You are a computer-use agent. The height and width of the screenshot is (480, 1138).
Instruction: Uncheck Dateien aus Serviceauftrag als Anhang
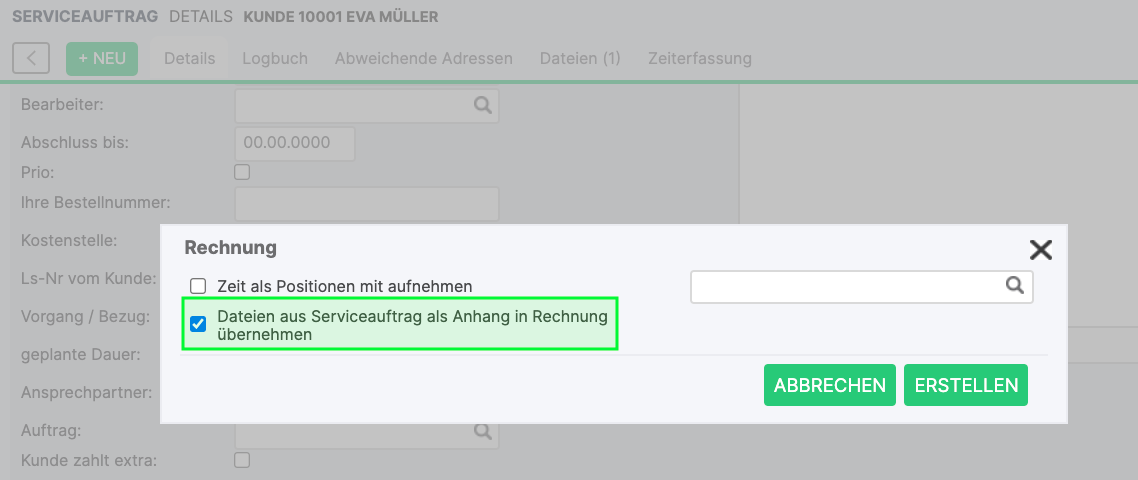198,324
